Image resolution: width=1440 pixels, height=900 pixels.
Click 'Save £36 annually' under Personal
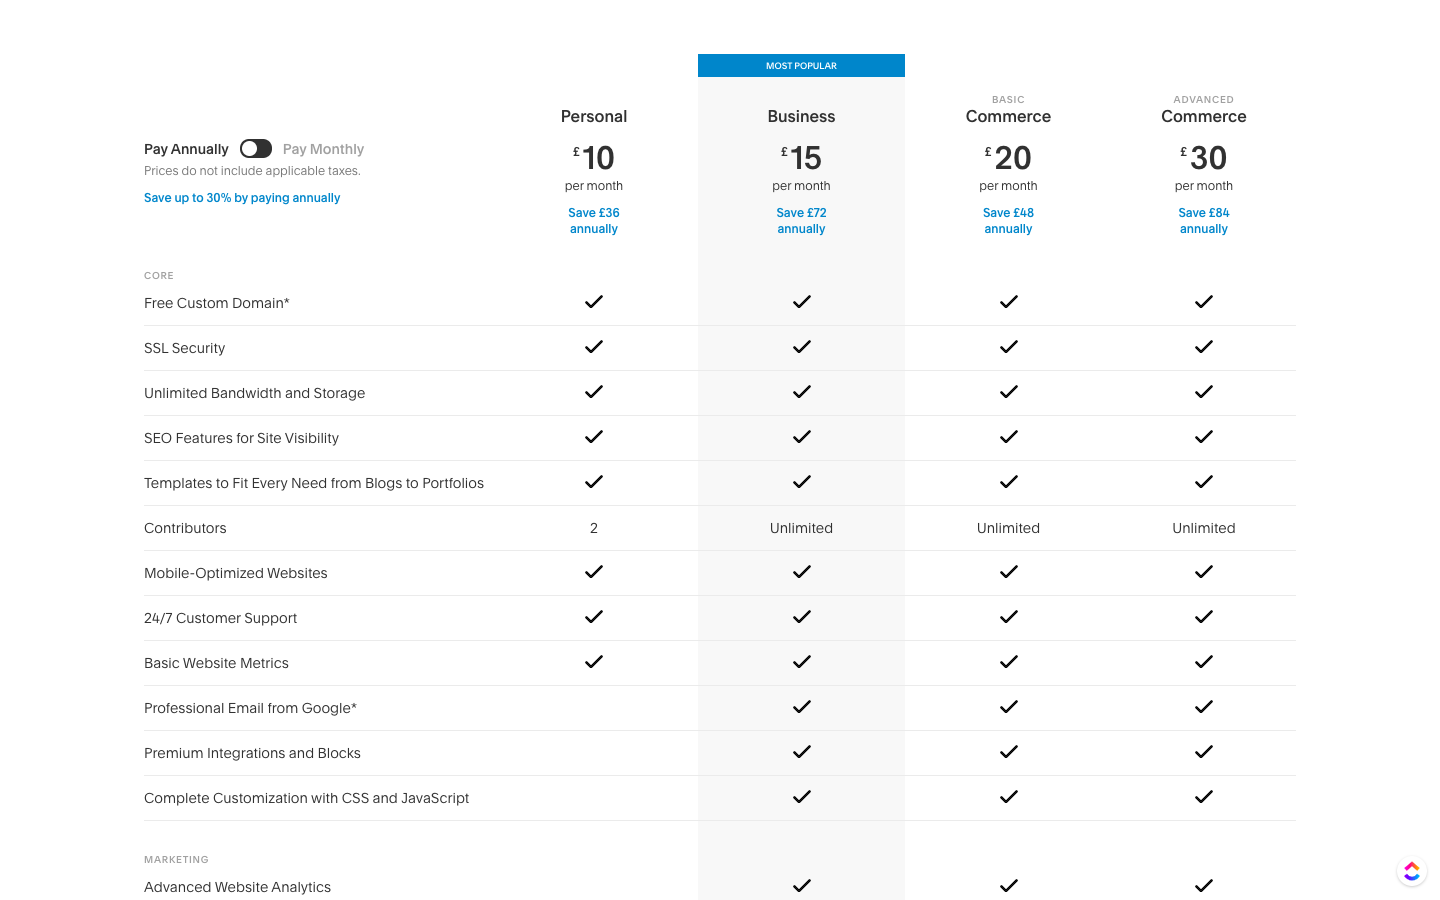click(x=594, y=221)
